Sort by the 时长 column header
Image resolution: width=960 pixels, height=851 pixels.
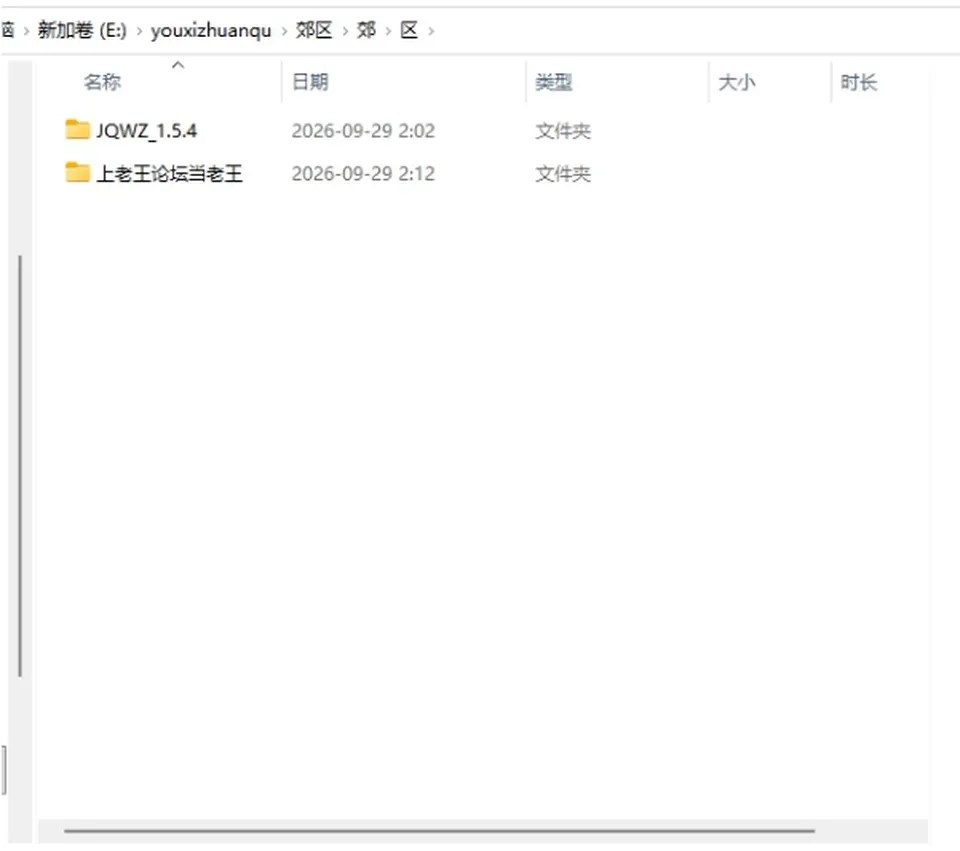[x=859, y=81]
